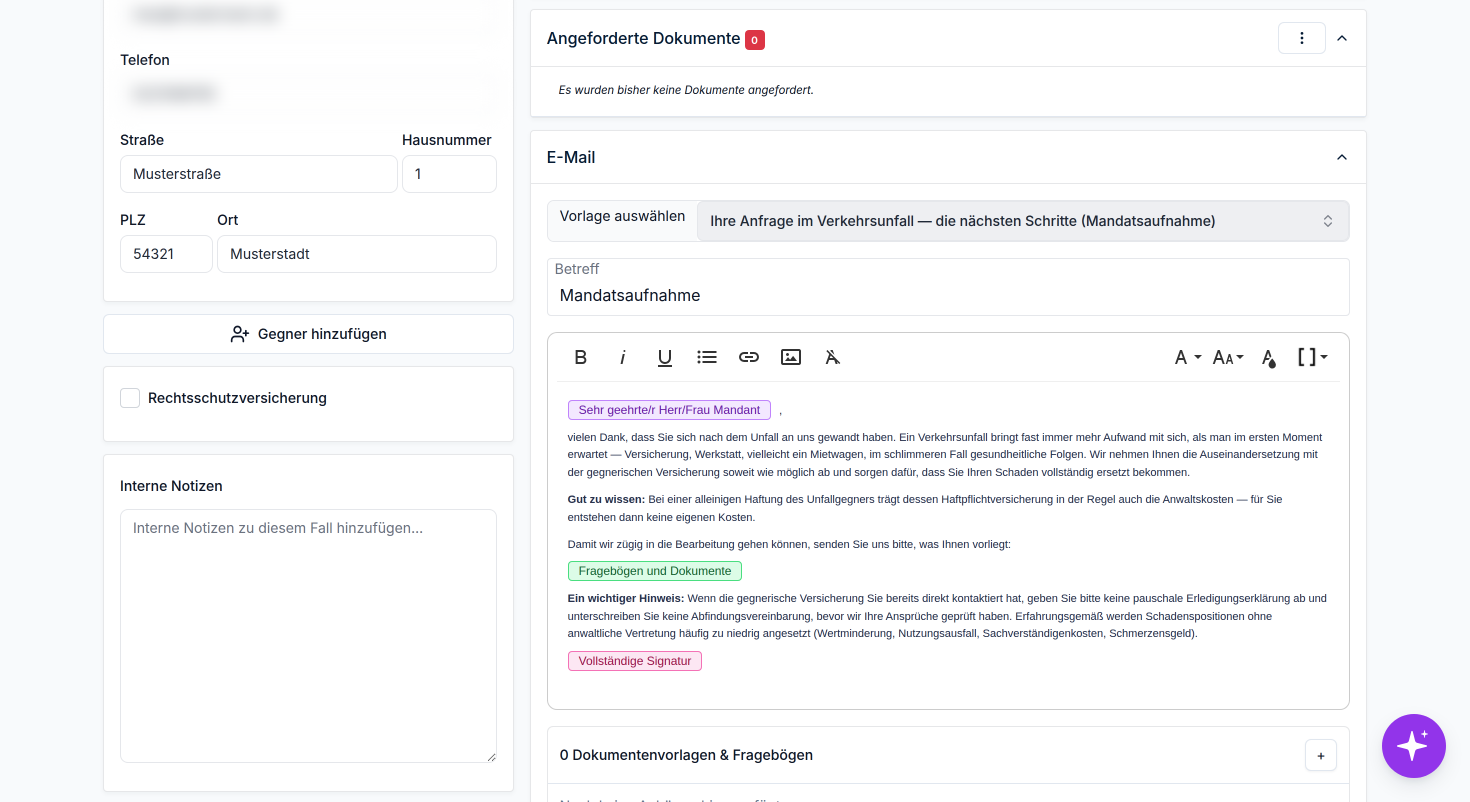This screenshot has height=802, width=1470.
Task: Insert bulleted list in email body
Action: 707,357
